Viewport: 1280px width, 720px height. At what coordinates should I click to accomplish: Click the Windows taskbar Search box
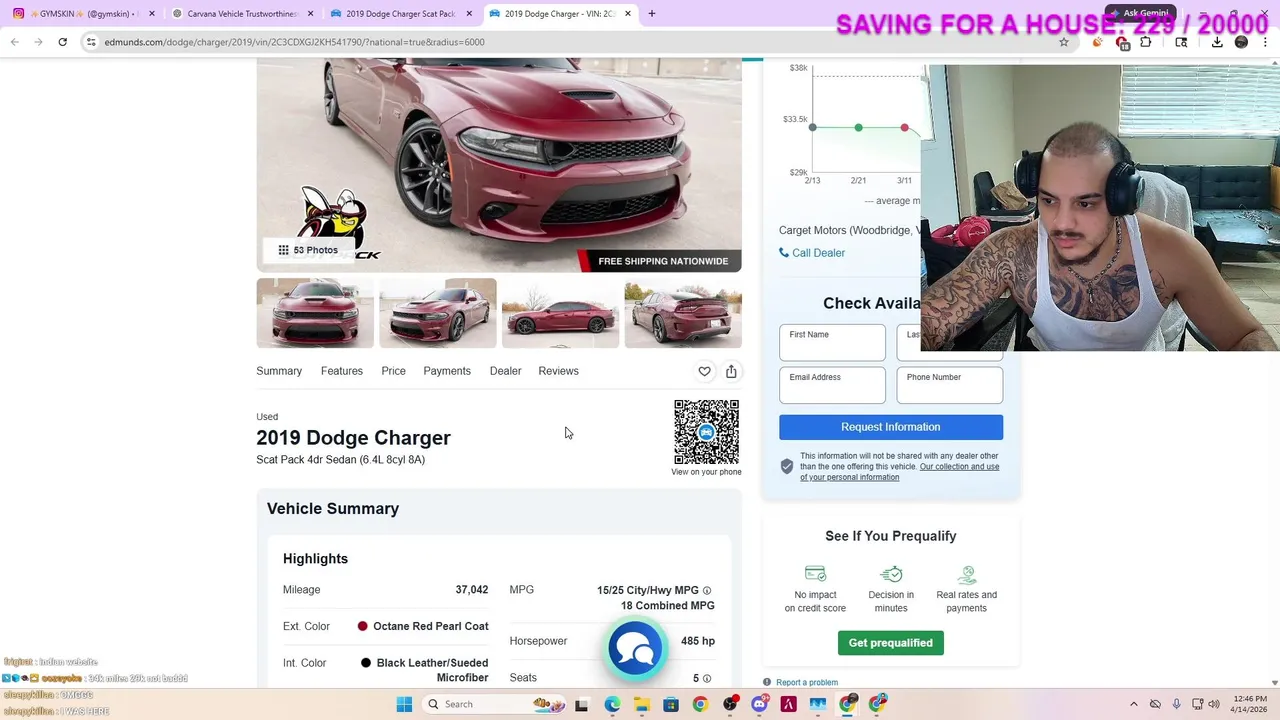tap(495, 704)
